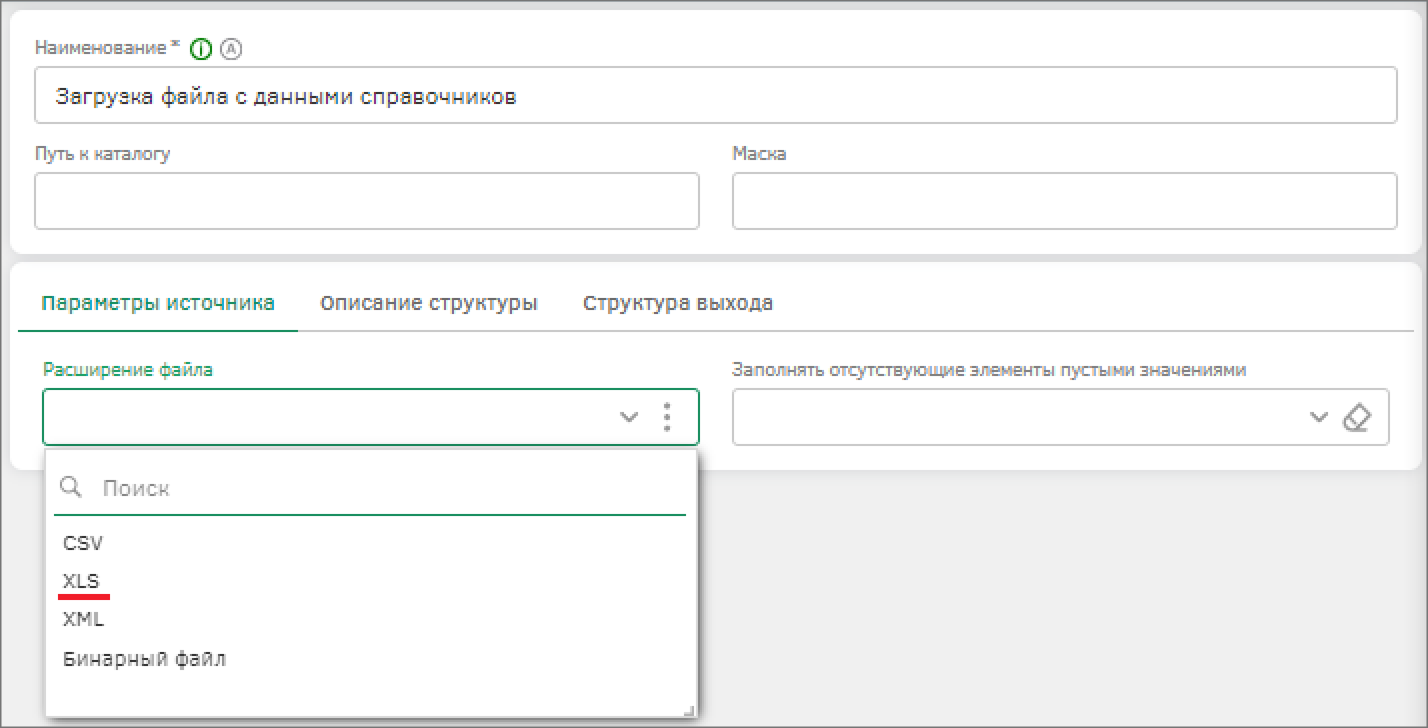Select the Бинарный файл option
1428x728 pixels.
(144, 658)
